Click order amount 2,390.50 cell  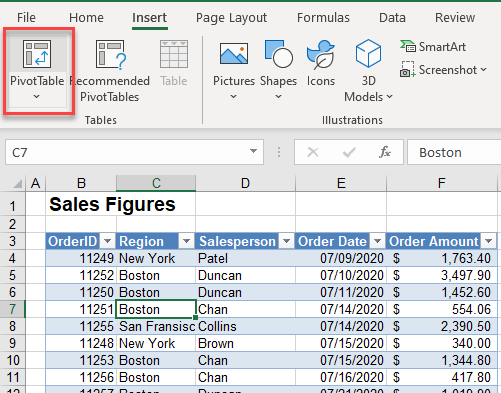point(442,326)
